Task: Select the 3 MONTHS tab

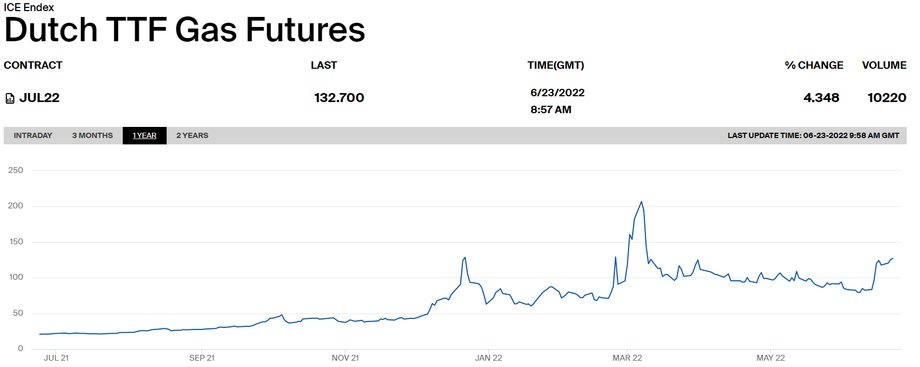Action: [x=92, y=136]
